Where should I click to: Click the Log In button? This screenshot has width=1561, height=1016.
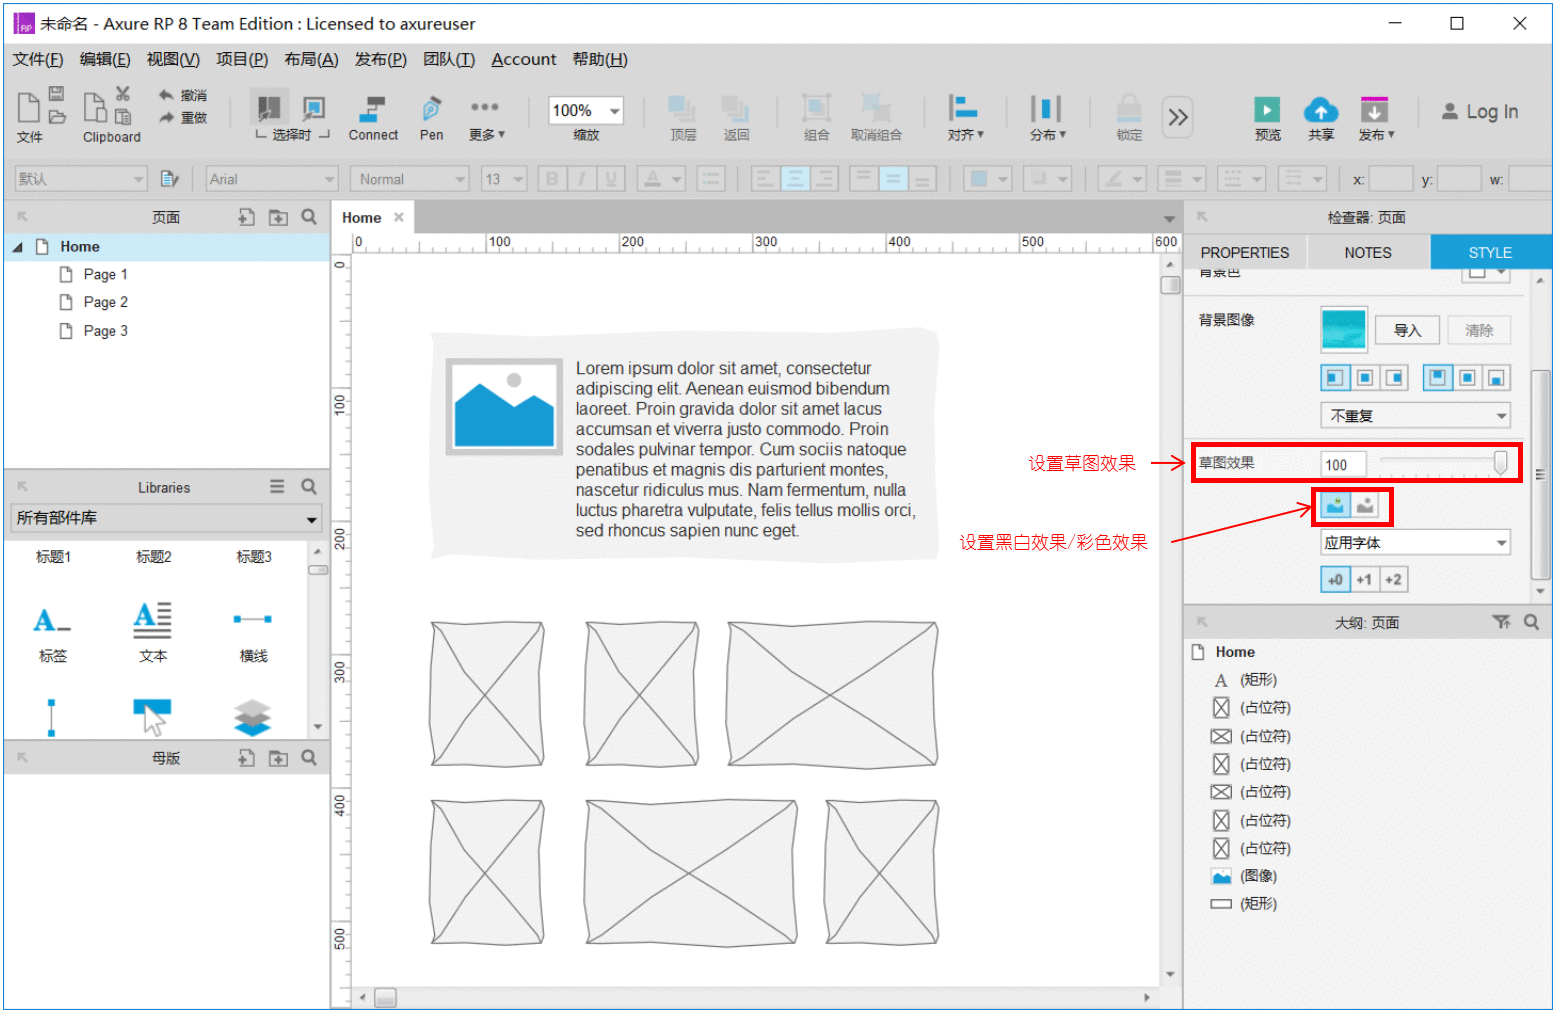(x=1480, y=112)
